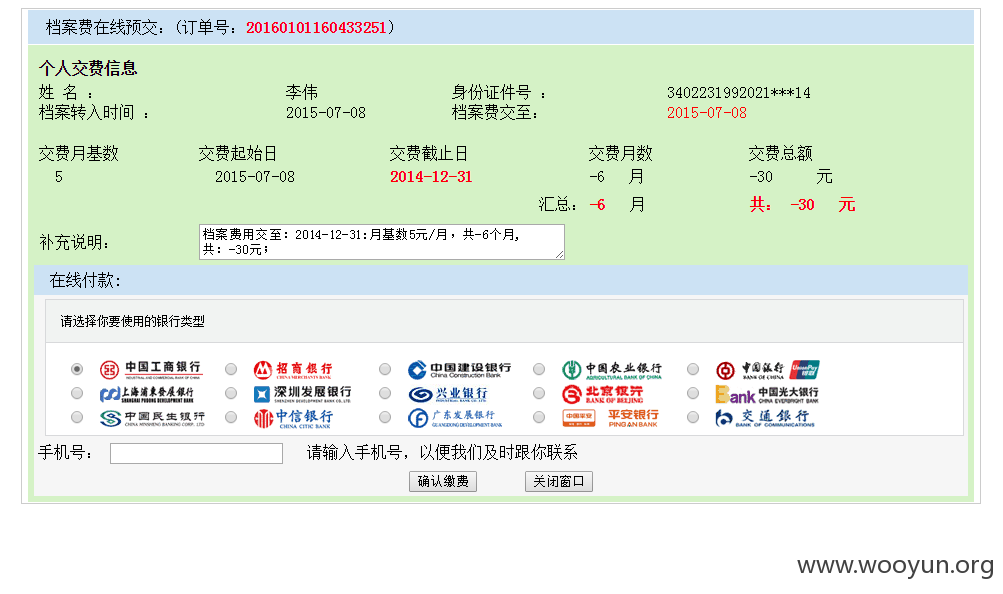Click the 在线付款 section header
This screenshot has height=594, width=1003.
pyautogui.click(x=501, y=281)
